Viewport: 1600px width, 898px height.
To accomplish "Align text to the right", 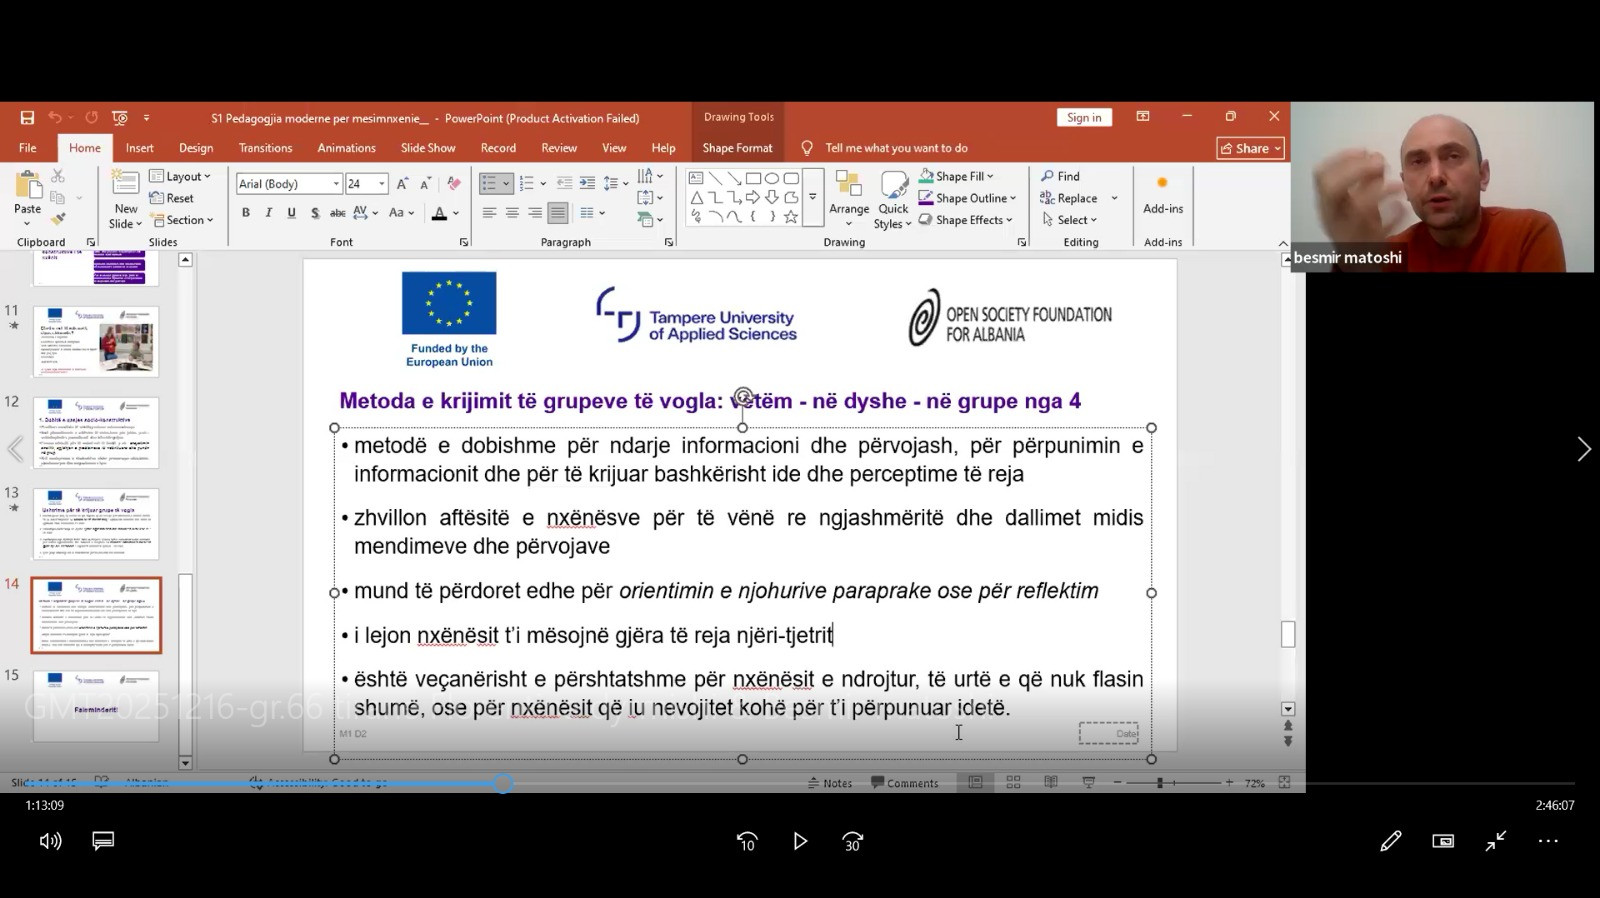I will 535,213.
